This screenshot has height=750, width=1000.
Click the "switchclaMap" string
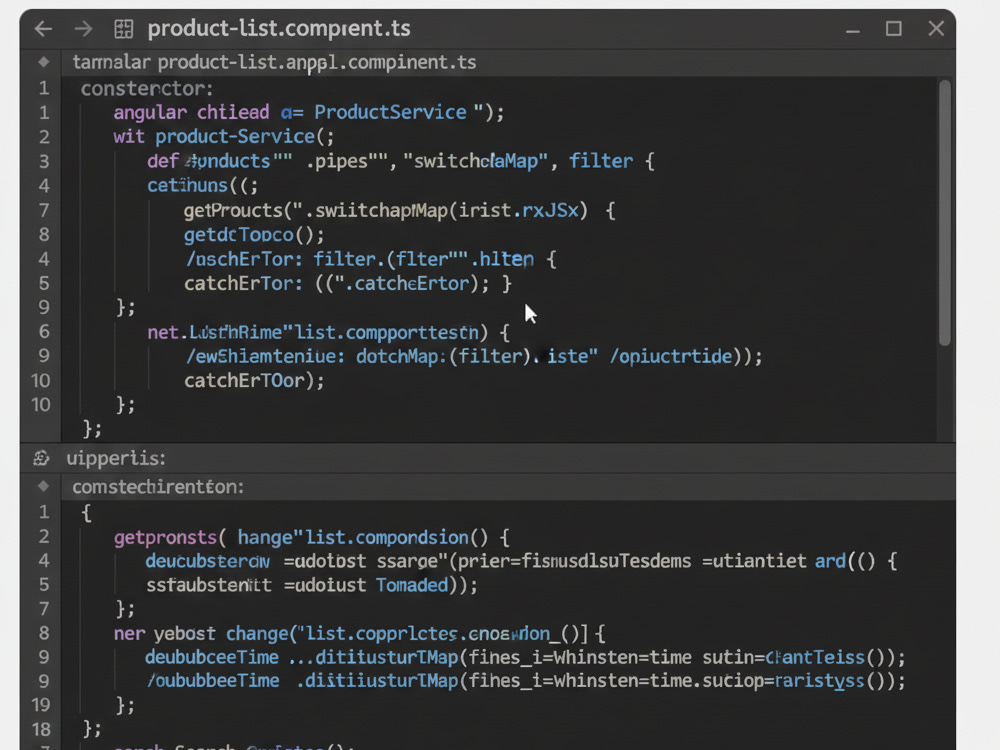(x=475, y=161)
